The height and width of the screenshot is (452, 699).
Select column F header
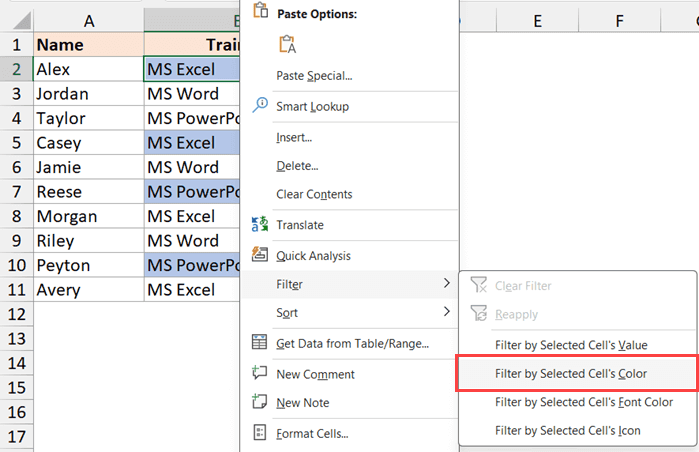coord(619,21)
